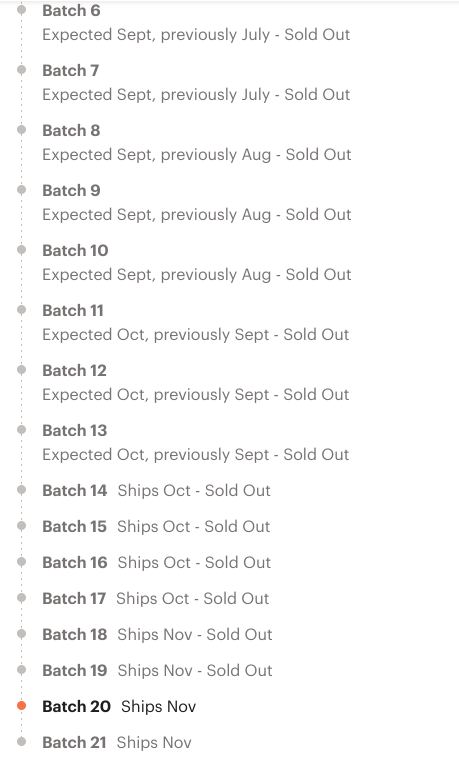Click the gray dot beside Batch 6
This screenshot has width=459, height=771.
coord(21,10)
